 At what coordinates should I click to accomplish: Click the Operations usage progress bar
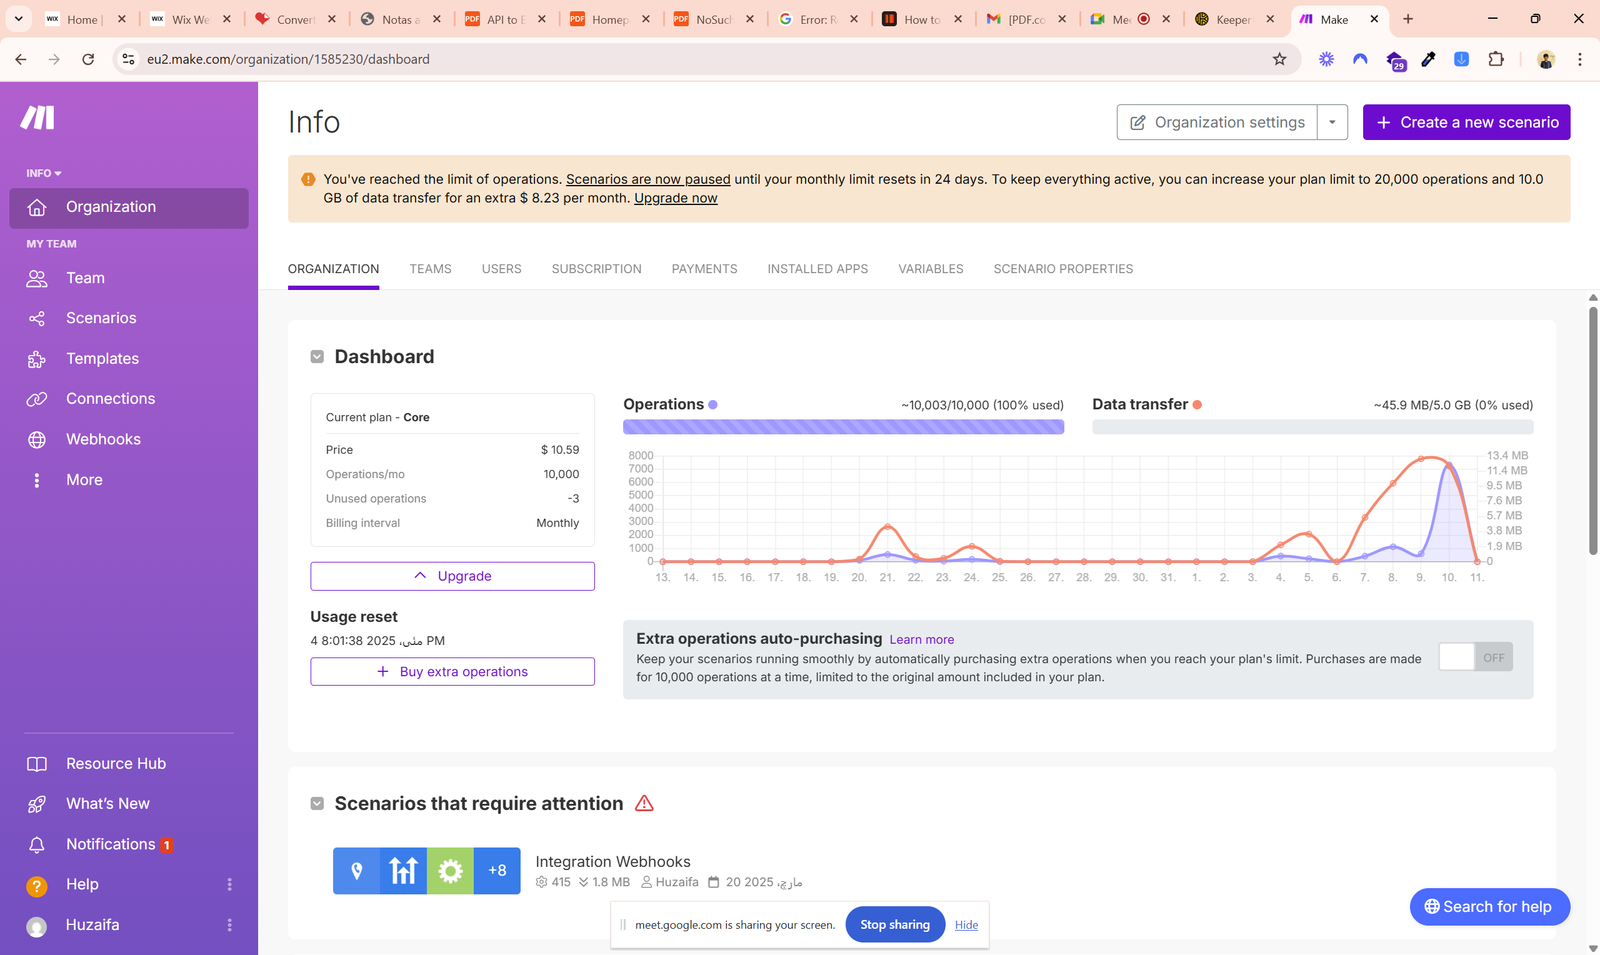tap(843, 427)
